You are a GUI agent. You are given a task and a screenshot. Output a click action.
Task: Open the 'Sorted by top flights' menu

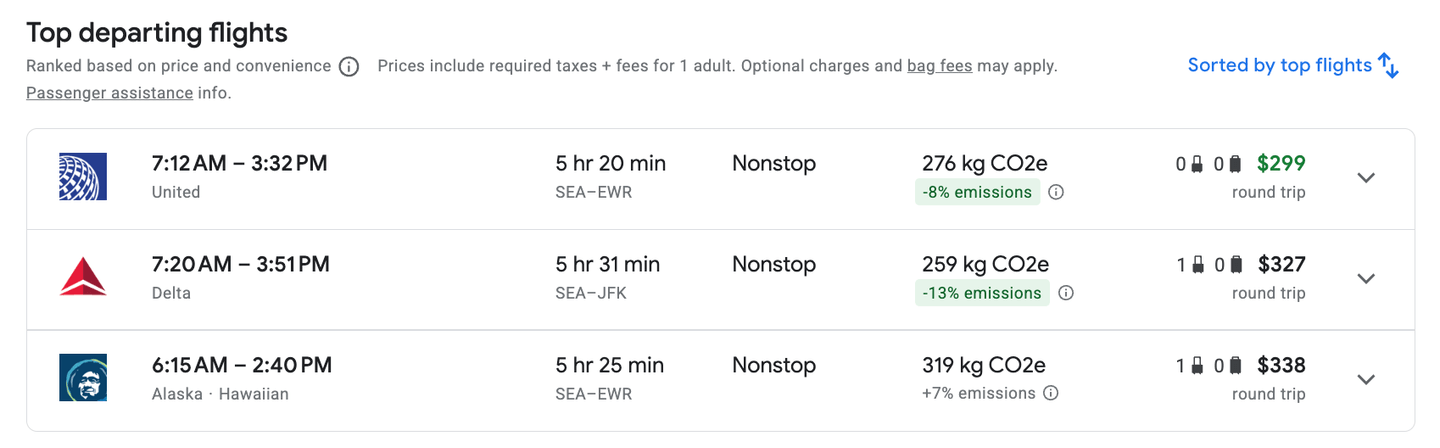(x=1279, y=66)
